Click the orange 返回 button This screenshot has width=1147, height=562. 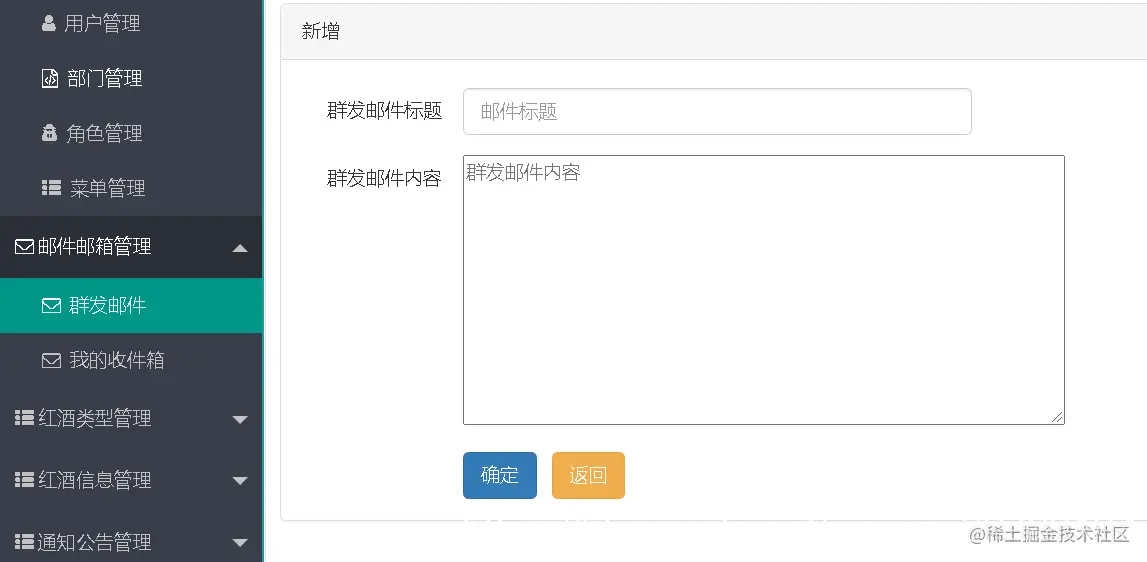pos(588,475)
